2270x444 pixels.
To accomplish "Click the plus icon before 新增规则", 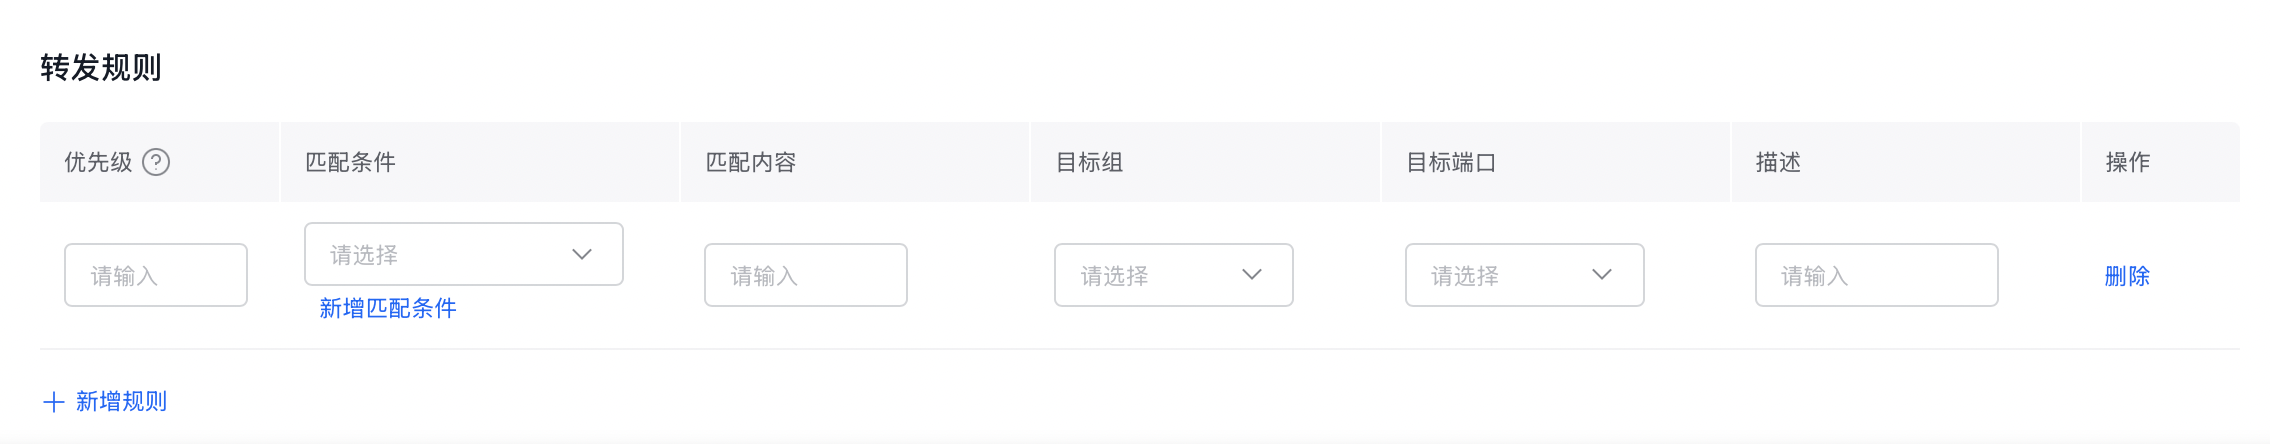I will 54,402.
